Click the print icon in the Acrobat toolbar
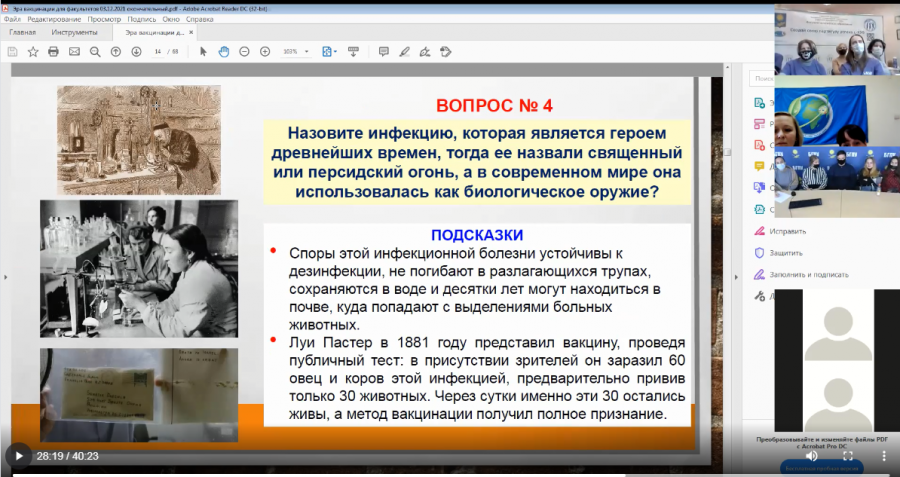 tap(53, 52)
